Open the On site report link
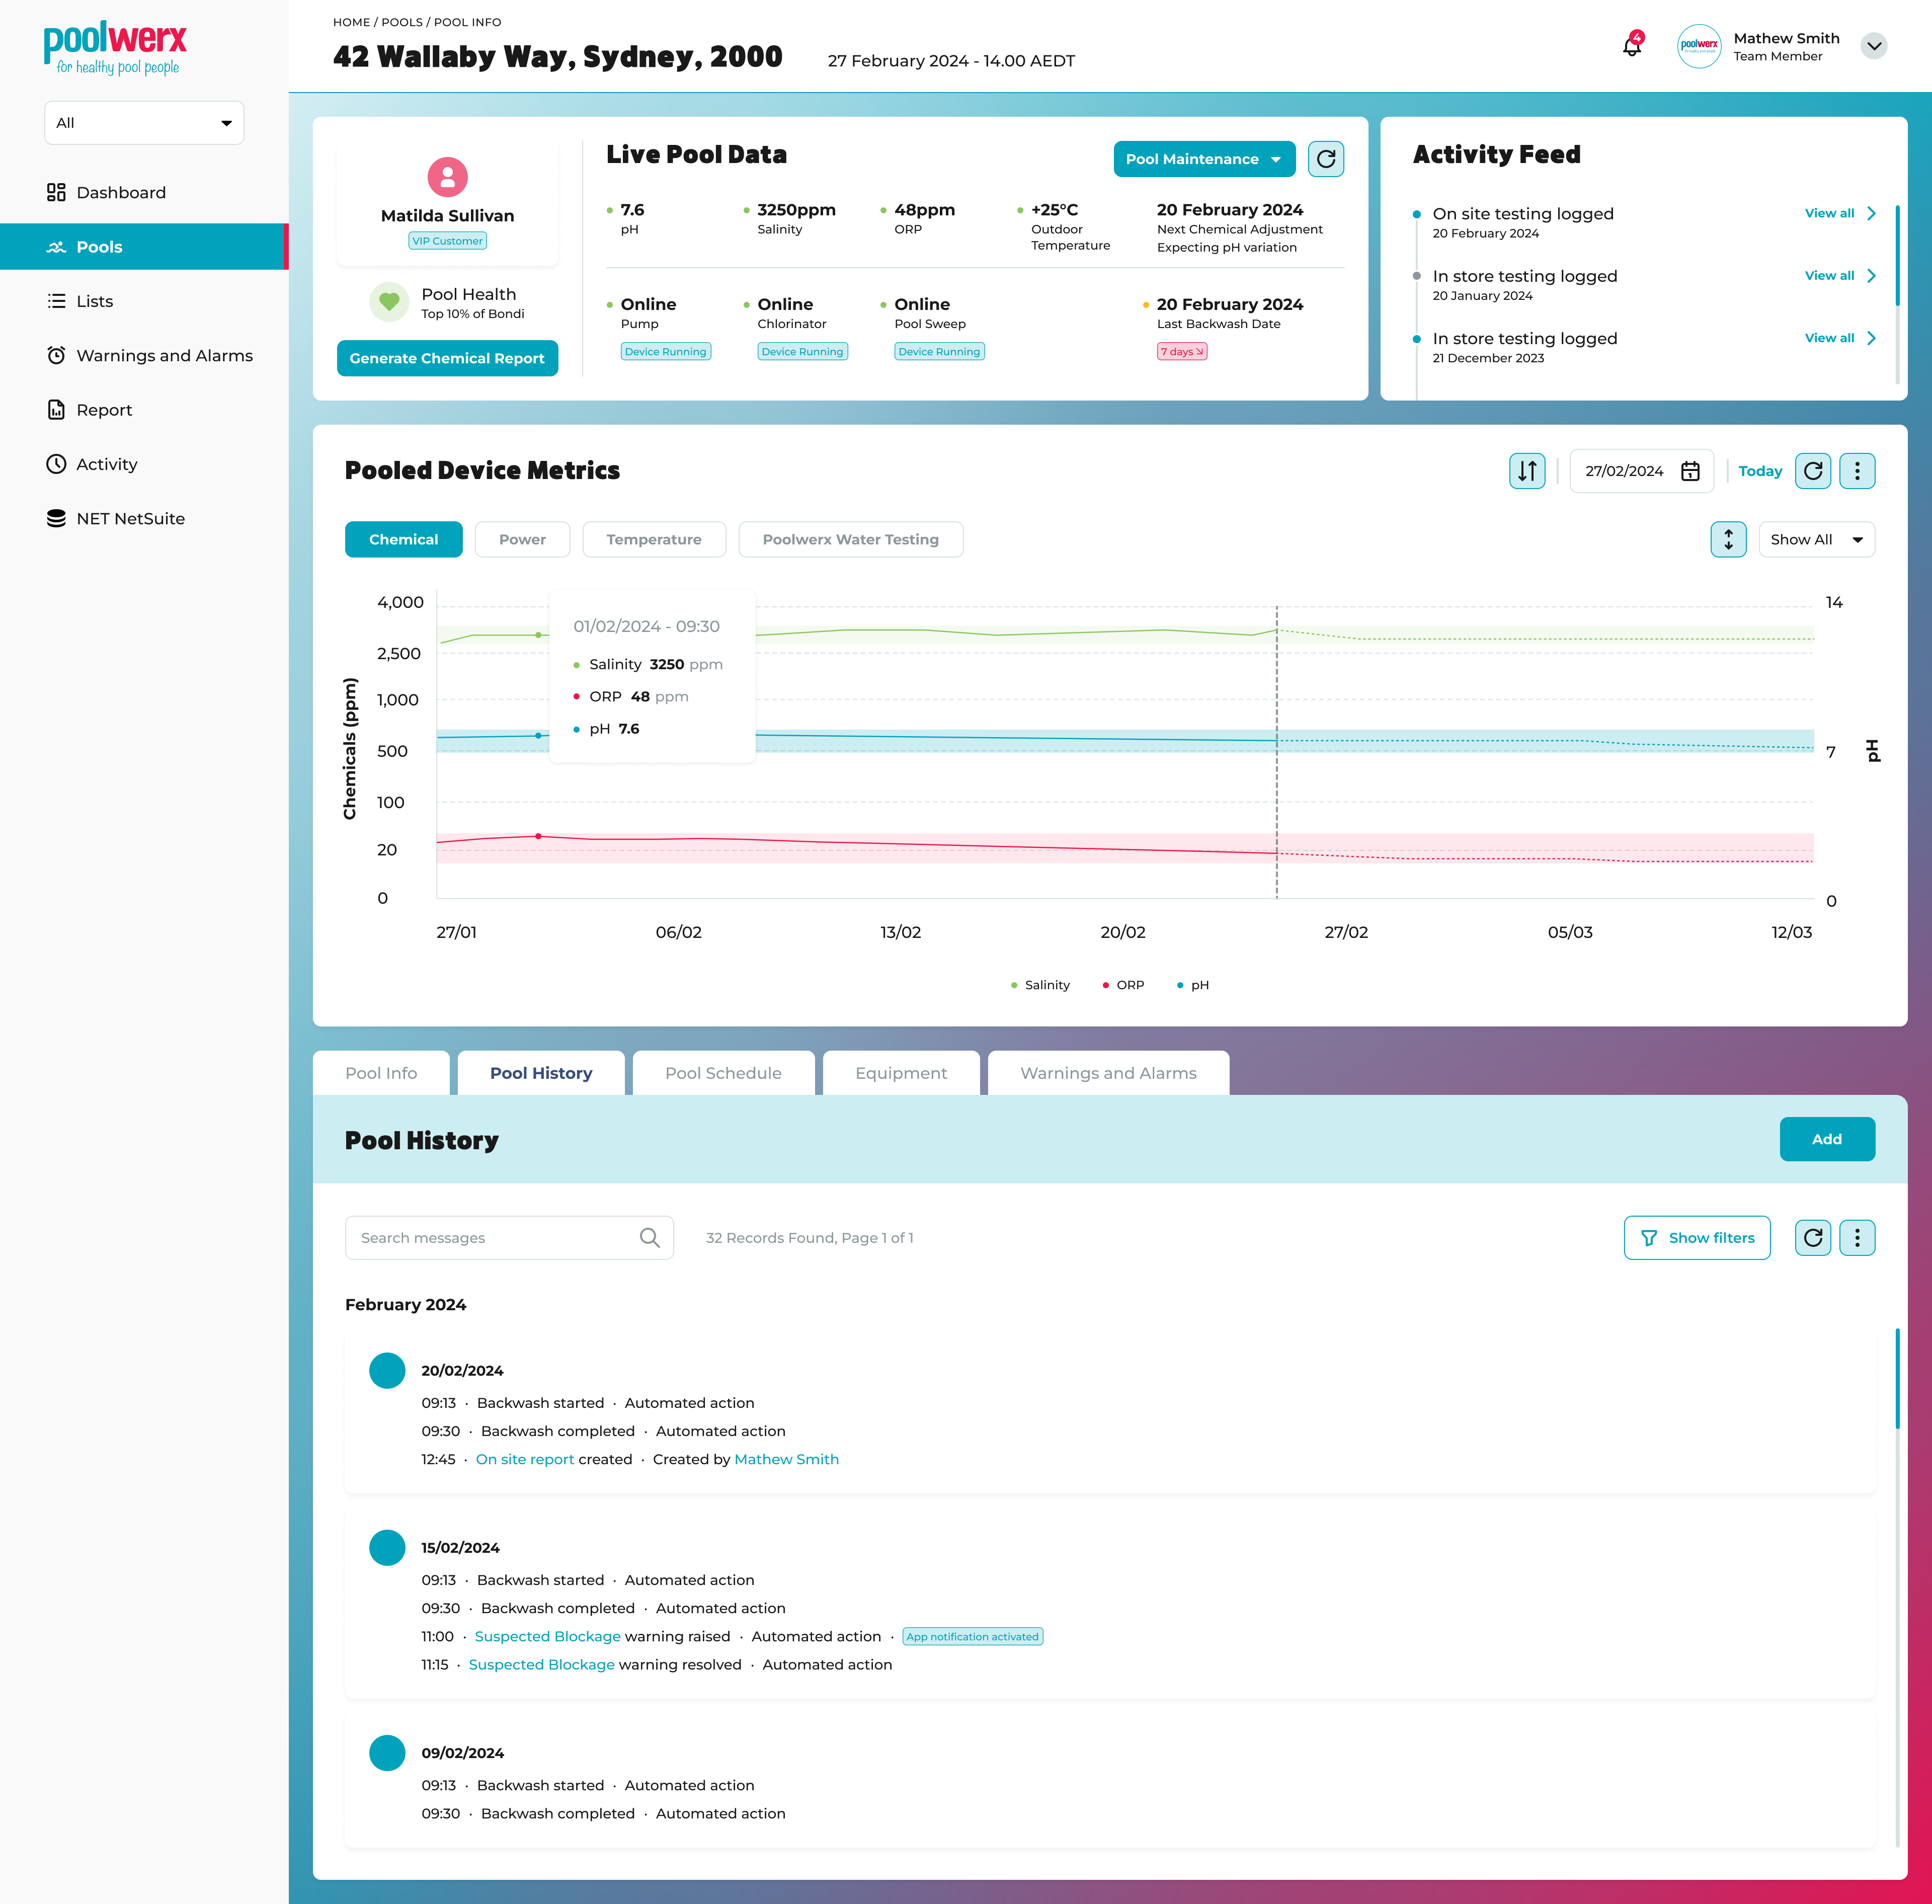The image size is (1932, 1904). (525, 1459)
